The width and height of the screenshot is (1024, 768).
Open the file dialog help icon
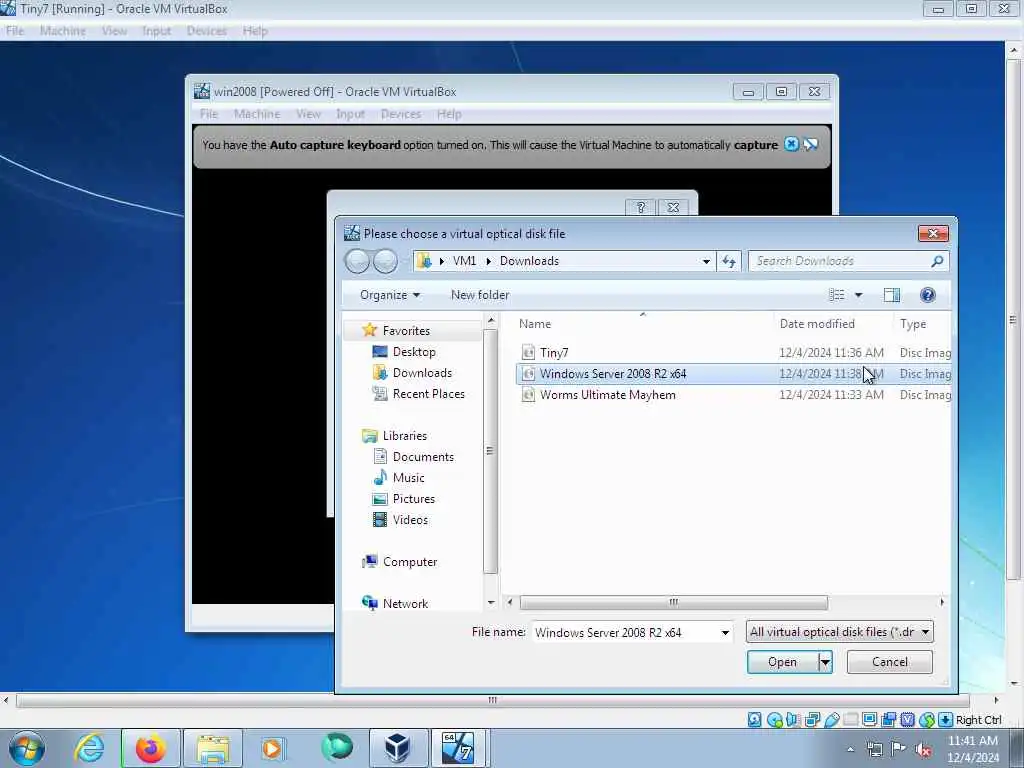coord(927,295)
